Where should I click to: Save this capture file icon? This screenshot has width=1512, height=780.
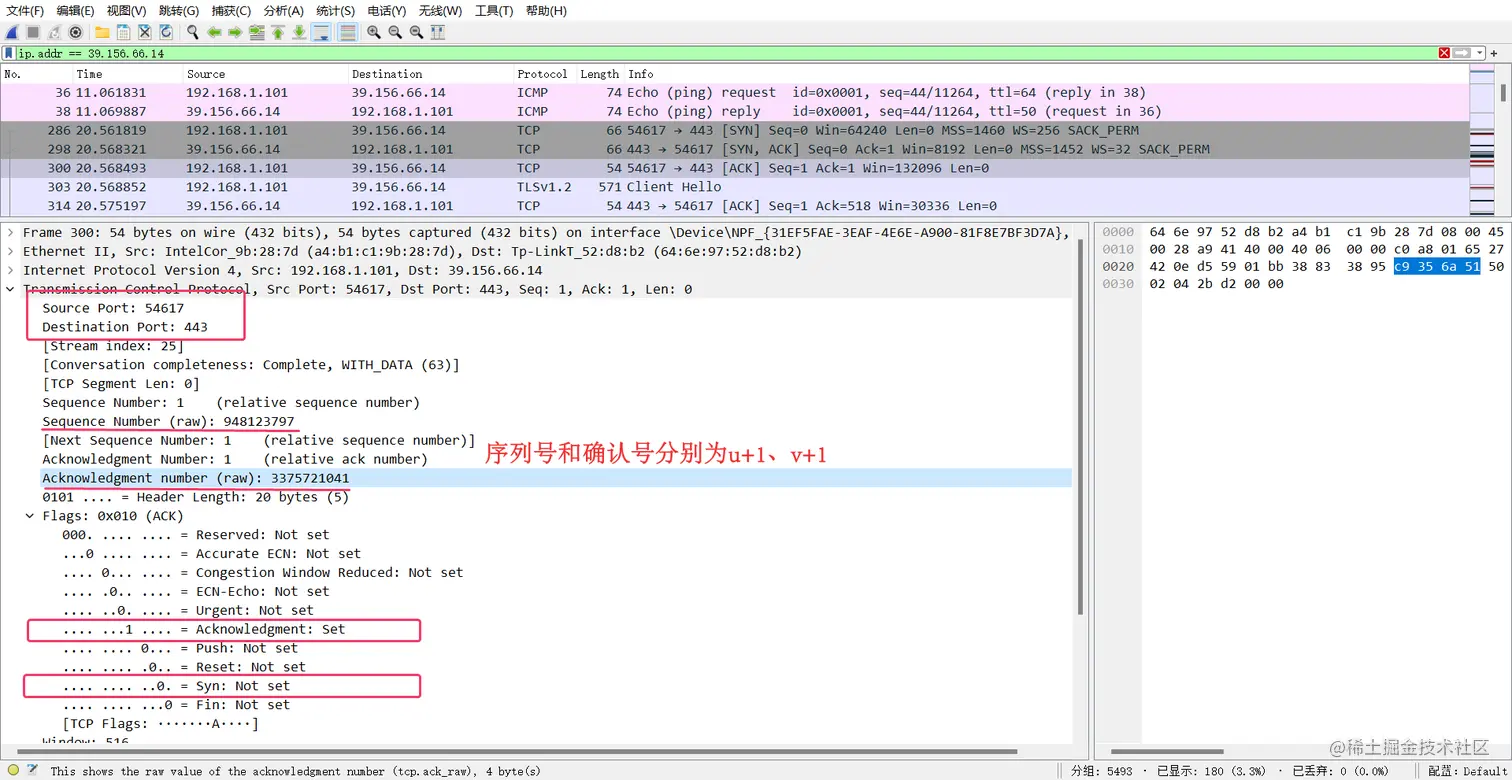[x=123, y=32]
